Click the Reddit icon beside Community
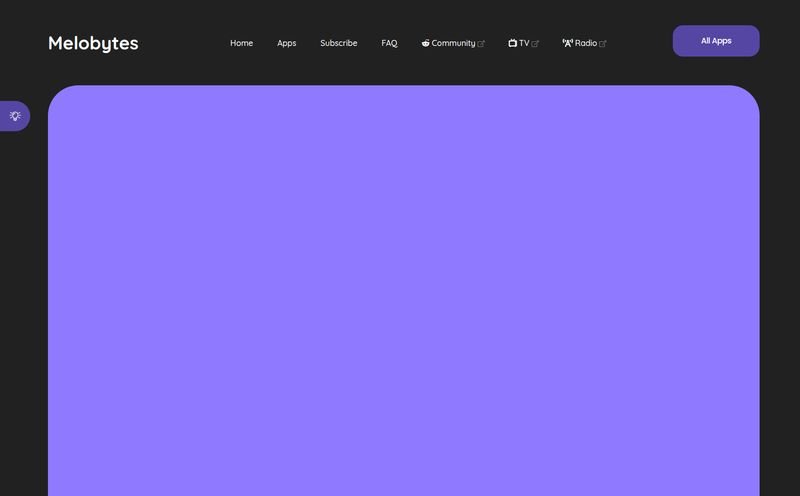The width and height of the screenshot is (800, 496). (x=426, y=43)
